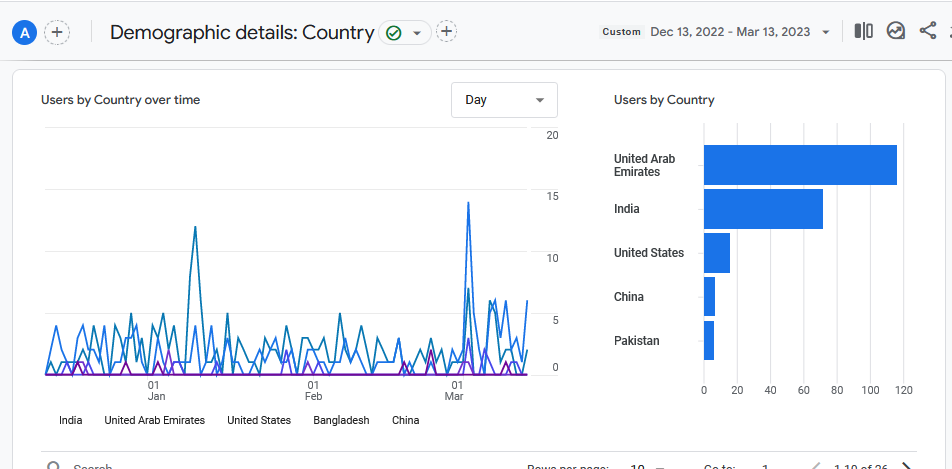Viewport: 952px width, 469px height.
Task: Click the '01 Jan' axis label
Action: [155, 391]
